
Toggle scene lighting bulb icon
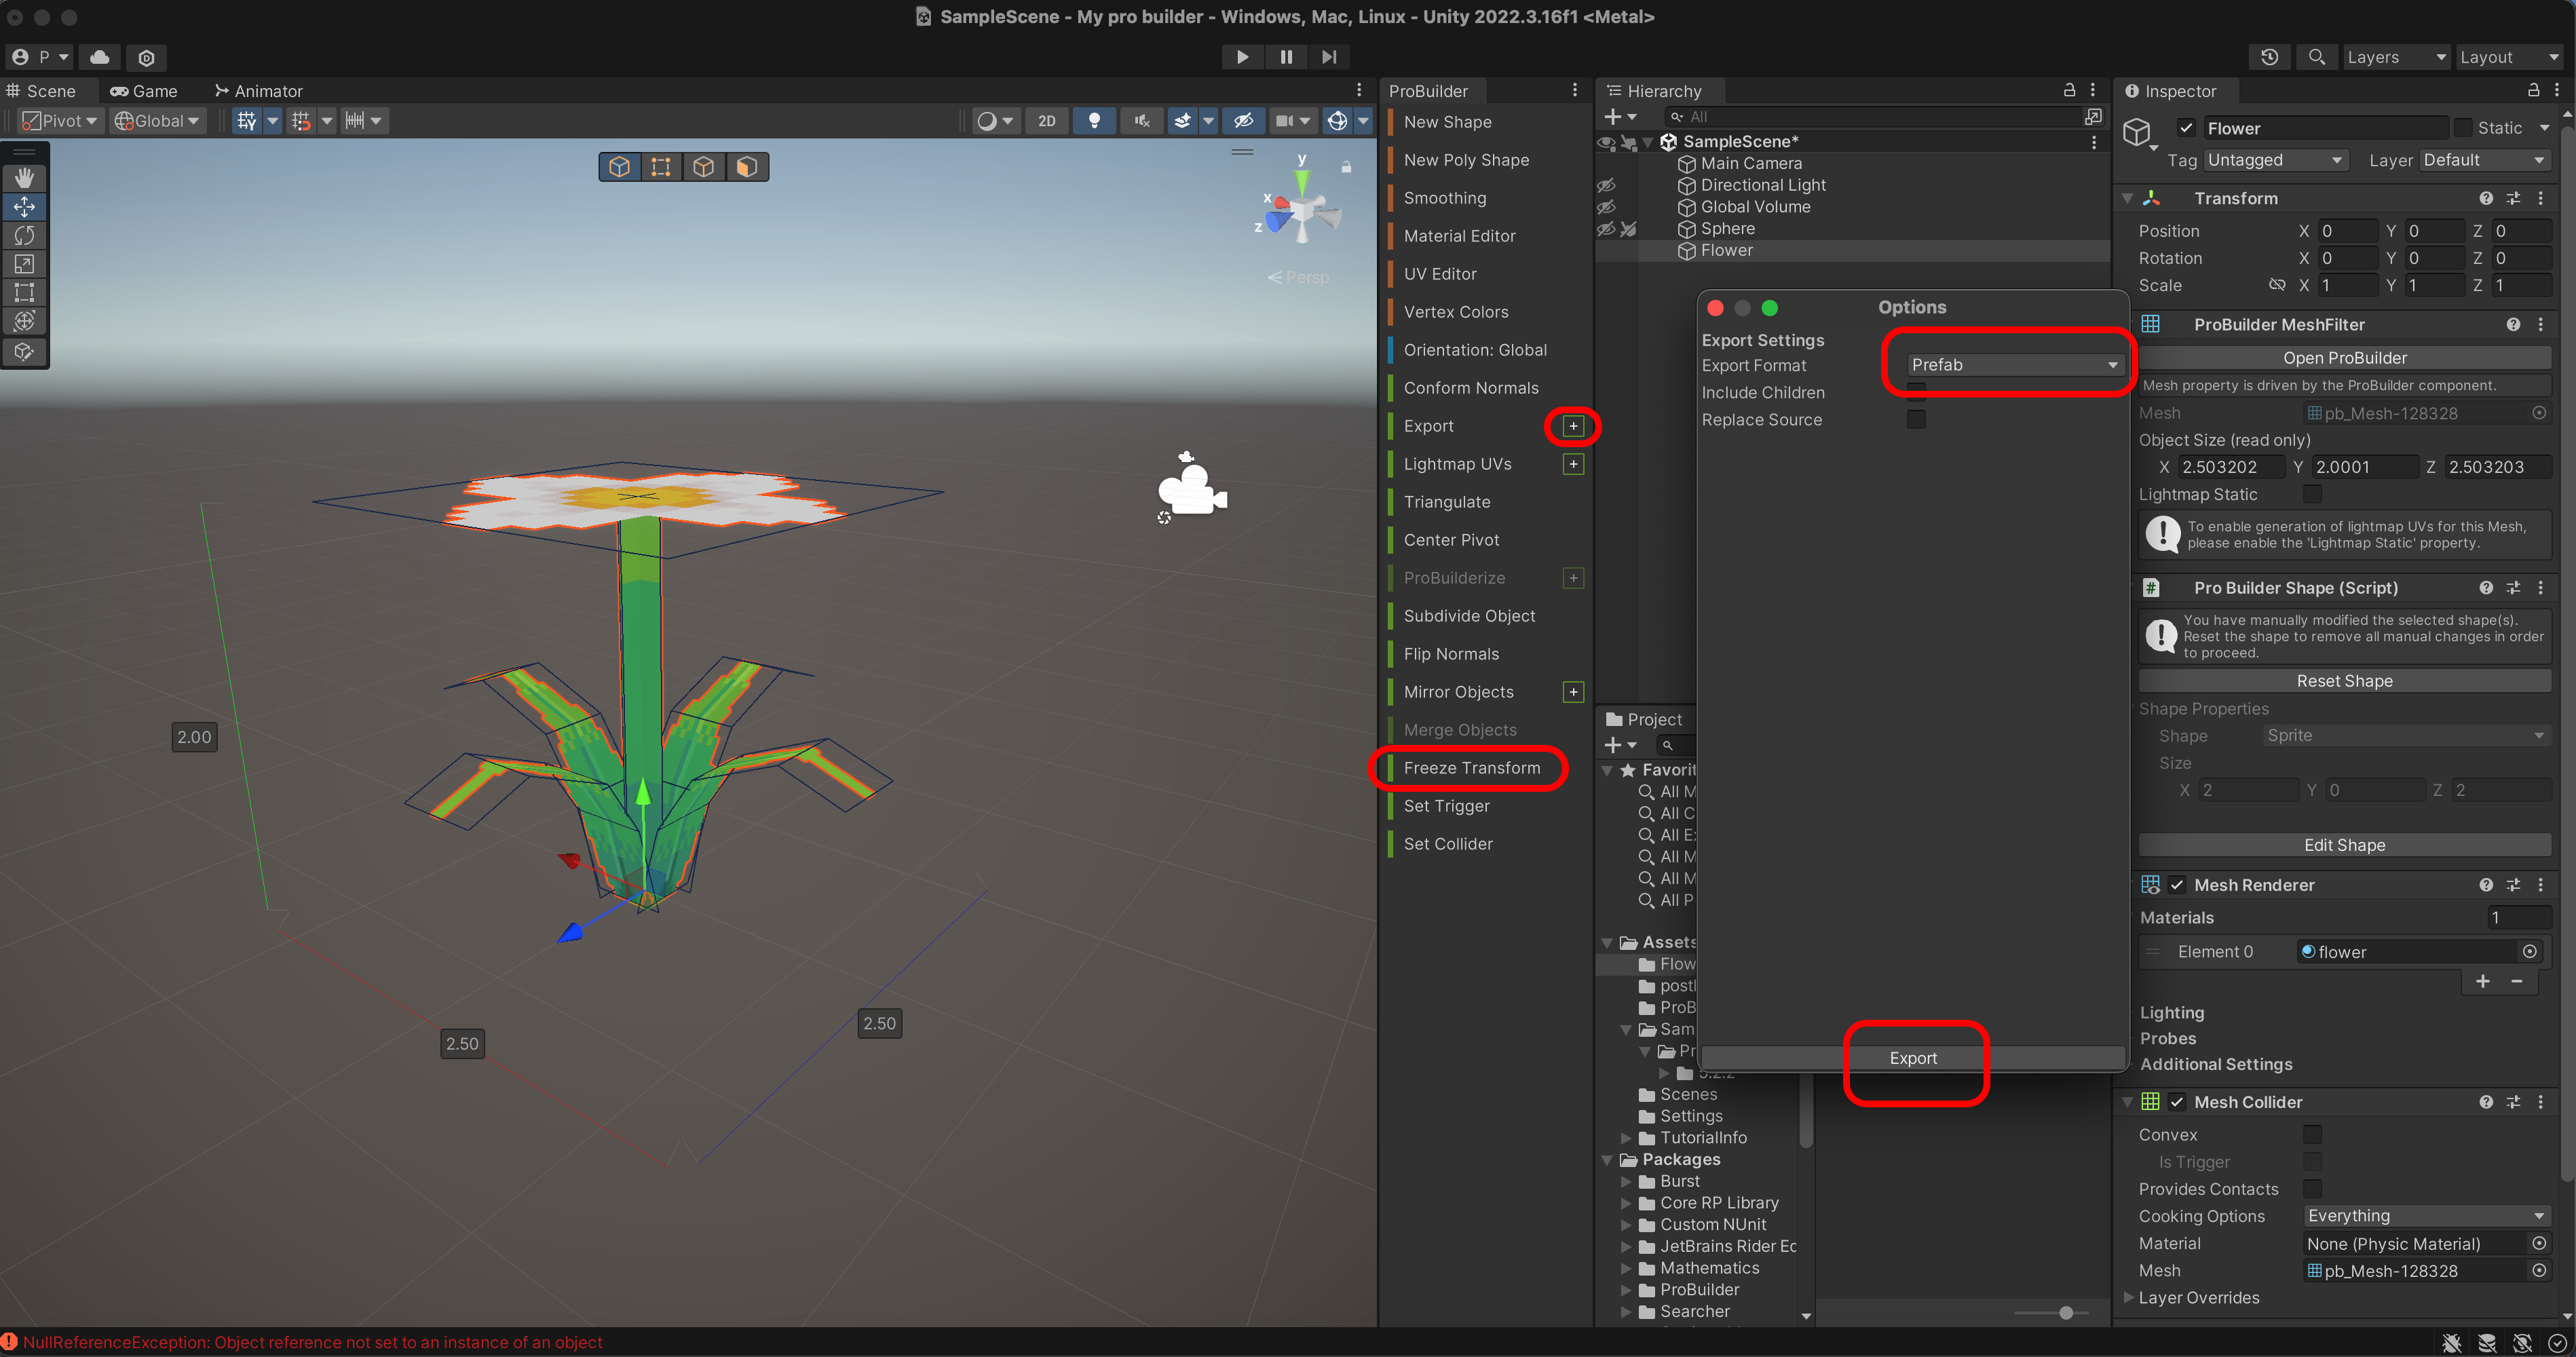click(1094, 121)
